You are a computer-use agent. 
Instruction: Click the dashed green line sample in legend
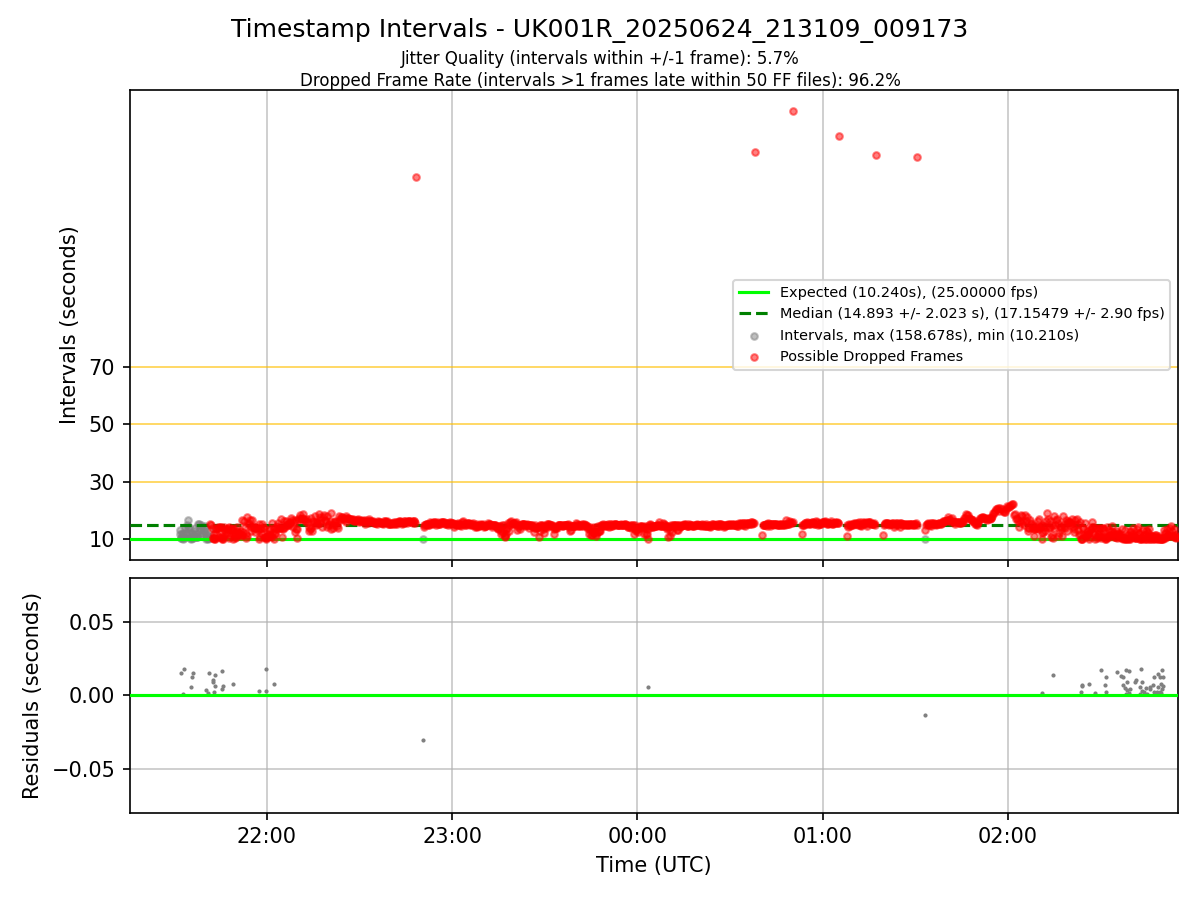pyautogui.click(x=755, y=313)
